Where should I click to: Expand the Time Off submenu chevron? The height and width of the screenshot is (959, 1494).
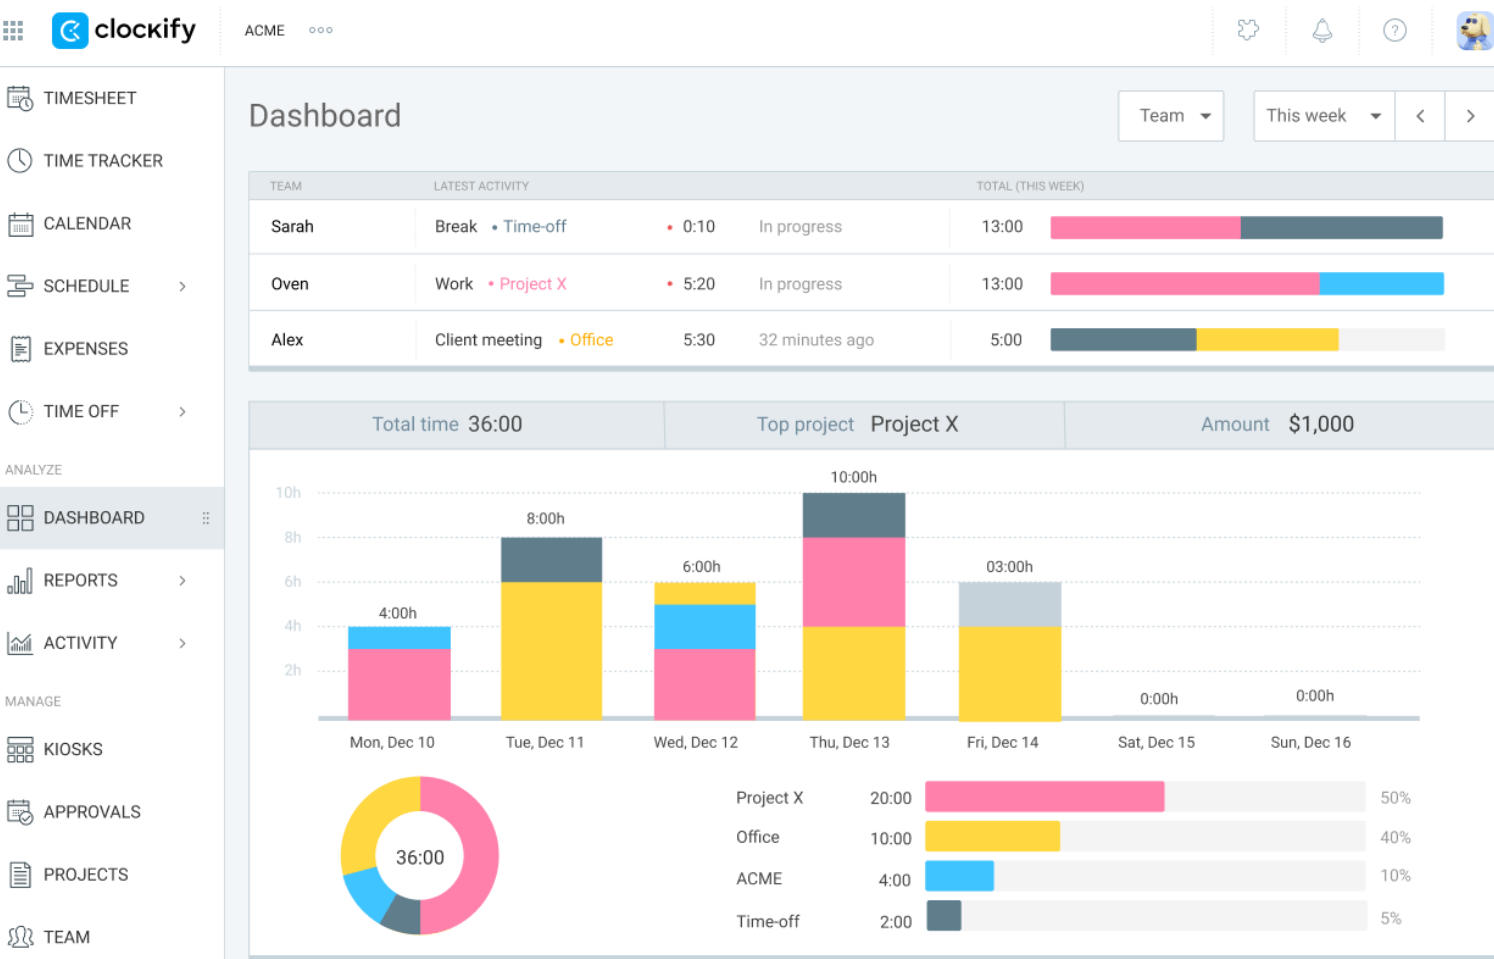(x=182, y=411)
